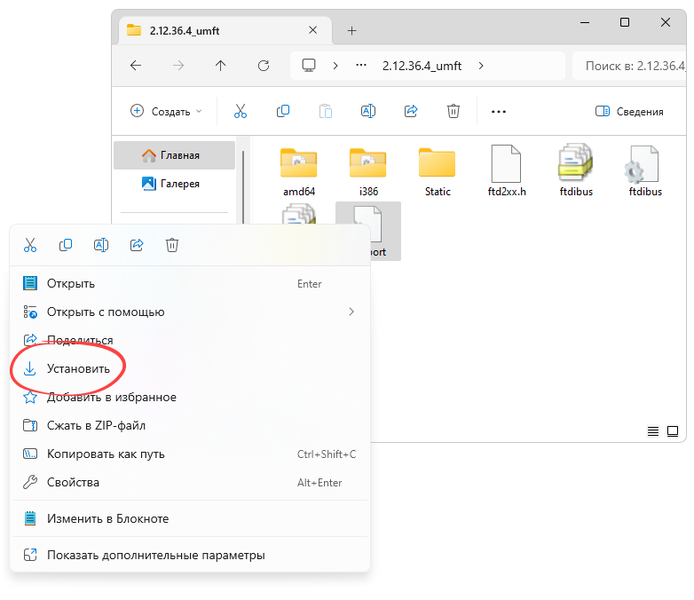Viewport: 694px width, 600px height.
Task: Select the i386 folder
Action: [368, 172]
